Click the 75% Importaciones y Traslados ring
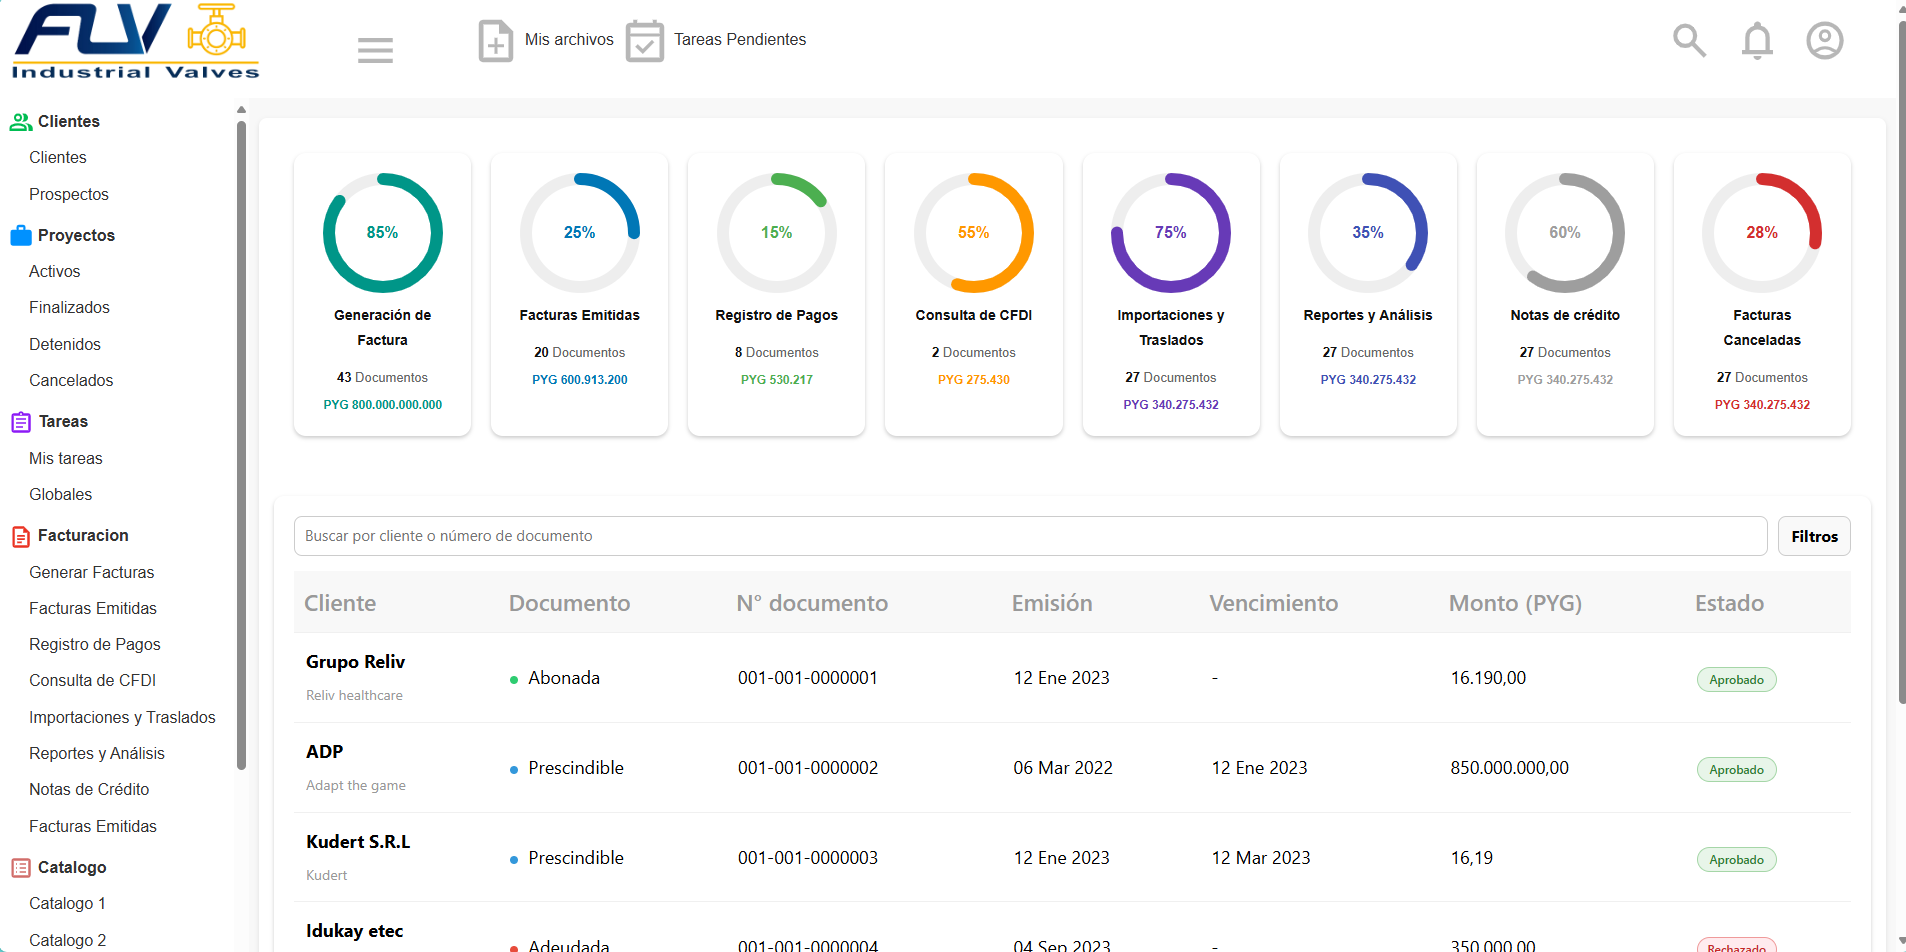The image size is (1906, 952). 1171,233
